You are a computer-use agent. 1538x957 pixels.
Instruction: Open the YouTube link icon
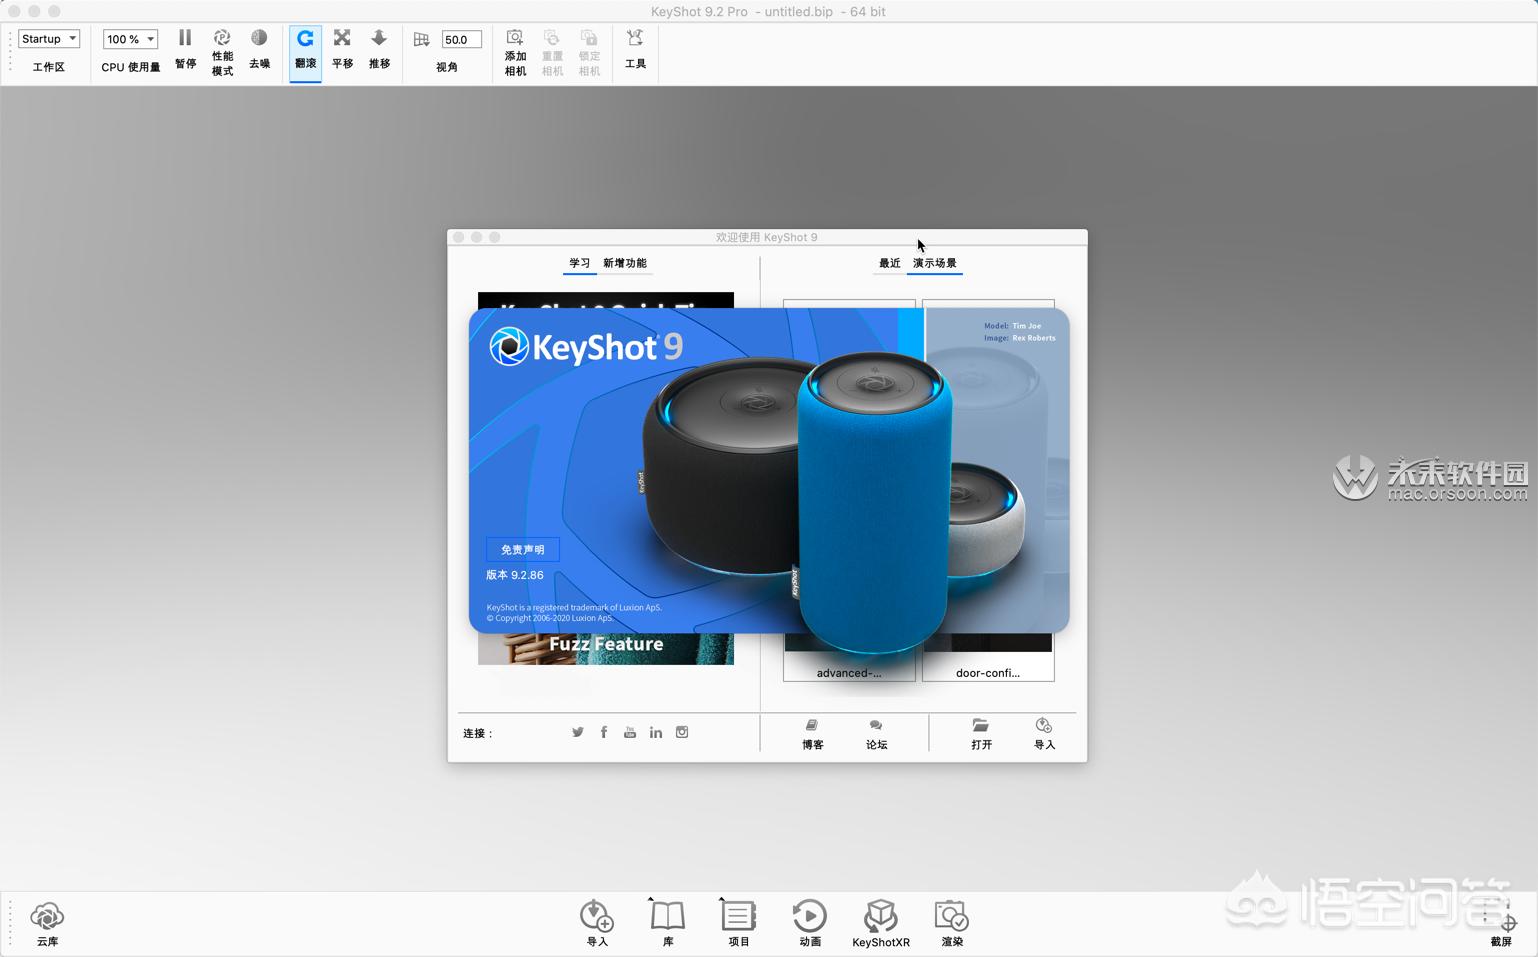(630, 732)
